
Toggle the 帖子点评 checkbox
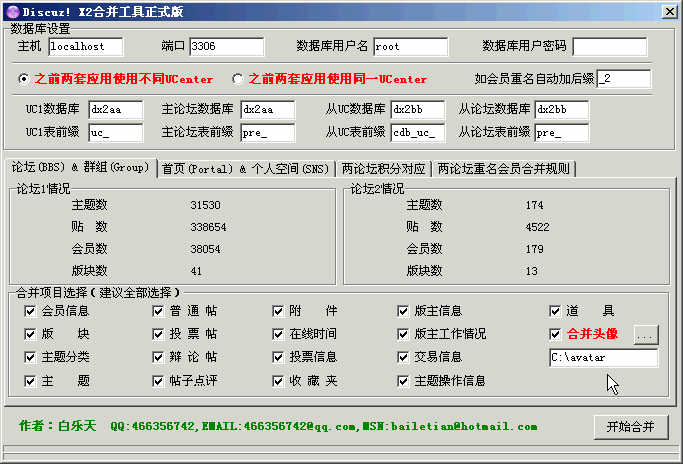158,381
